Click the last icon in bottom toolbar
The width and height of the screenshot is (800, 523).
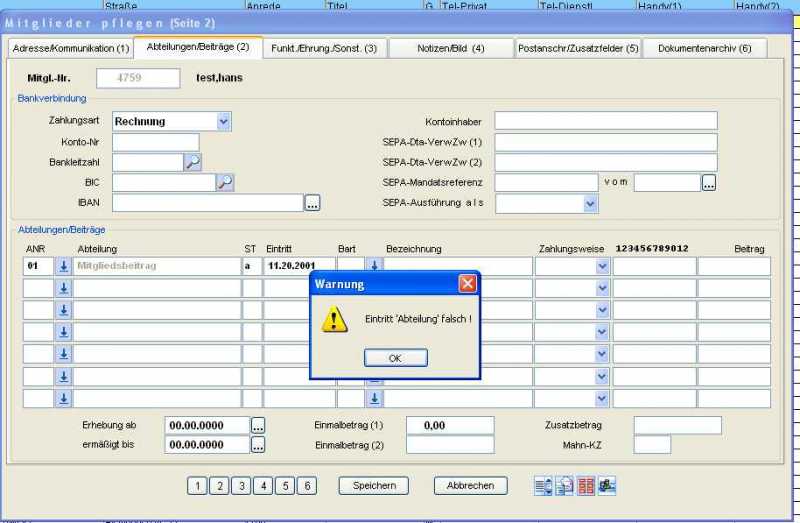coord(607,486)
